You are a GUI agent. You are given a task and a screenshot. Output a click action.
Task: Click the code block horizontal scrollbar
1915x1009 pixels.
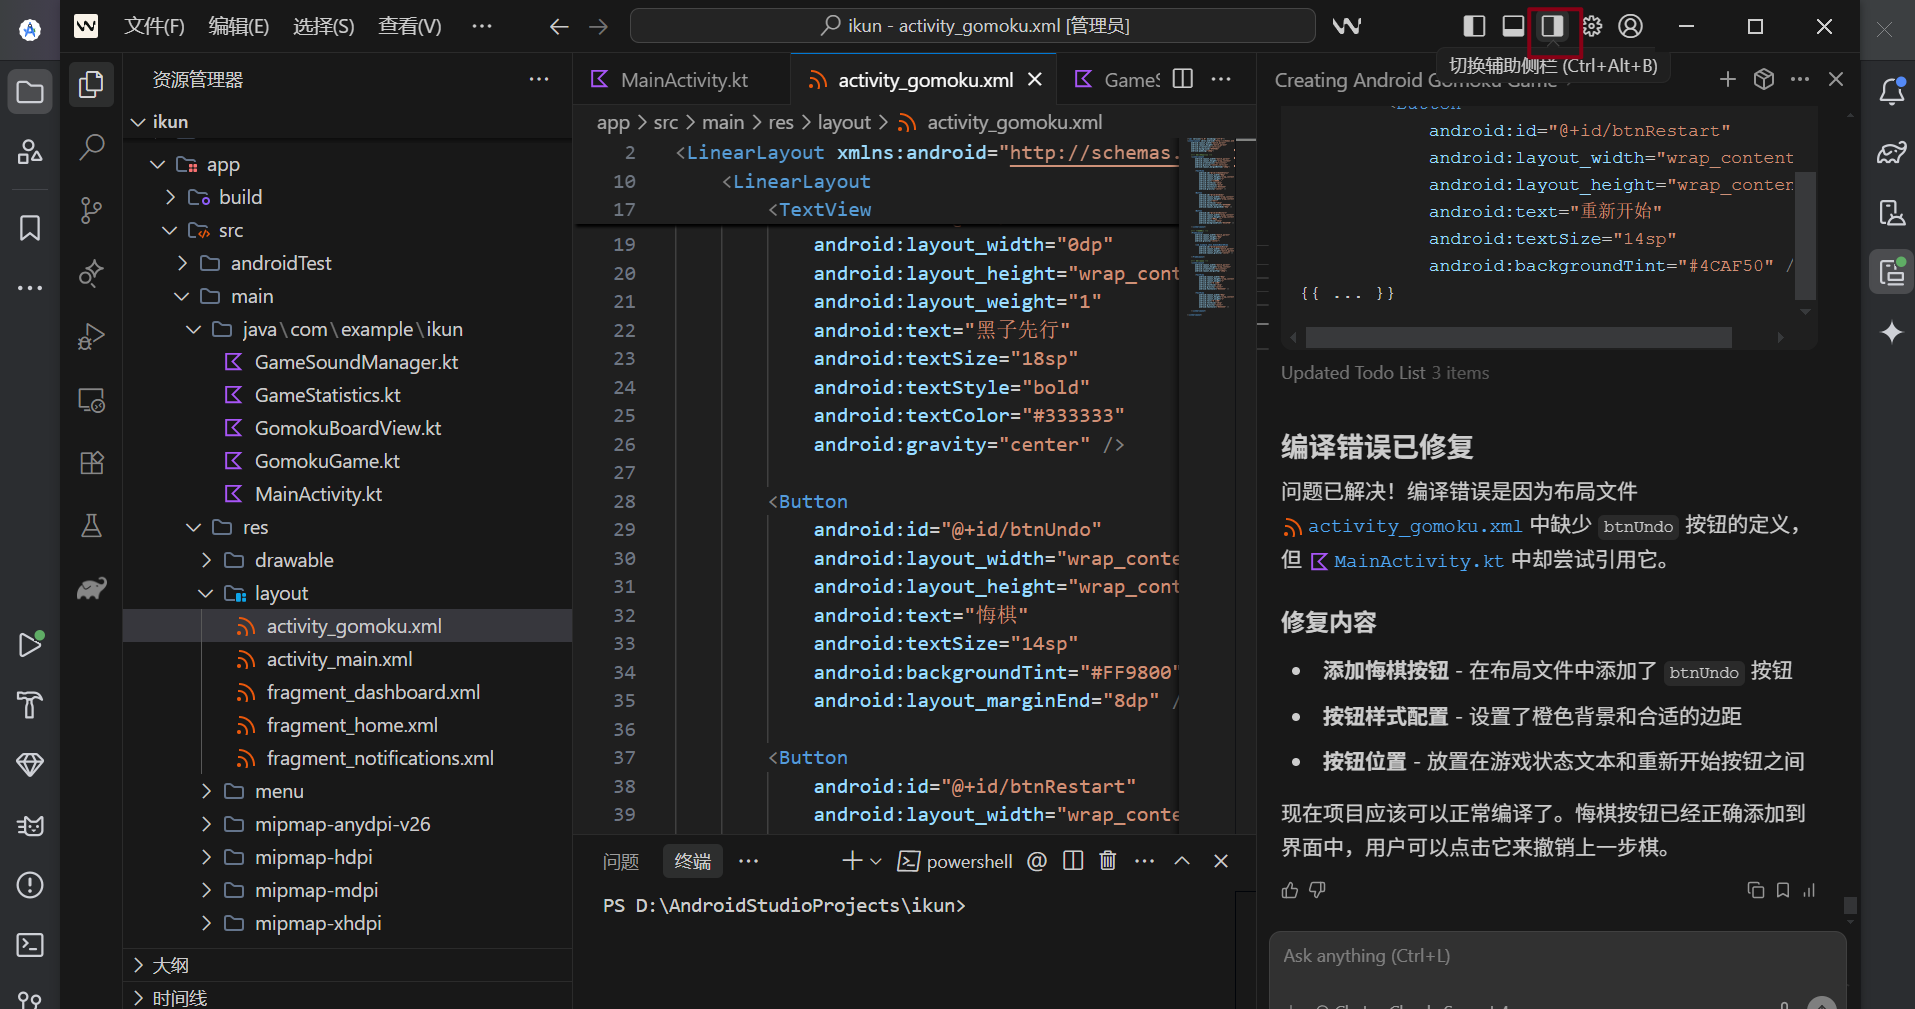coord(1518,338)
